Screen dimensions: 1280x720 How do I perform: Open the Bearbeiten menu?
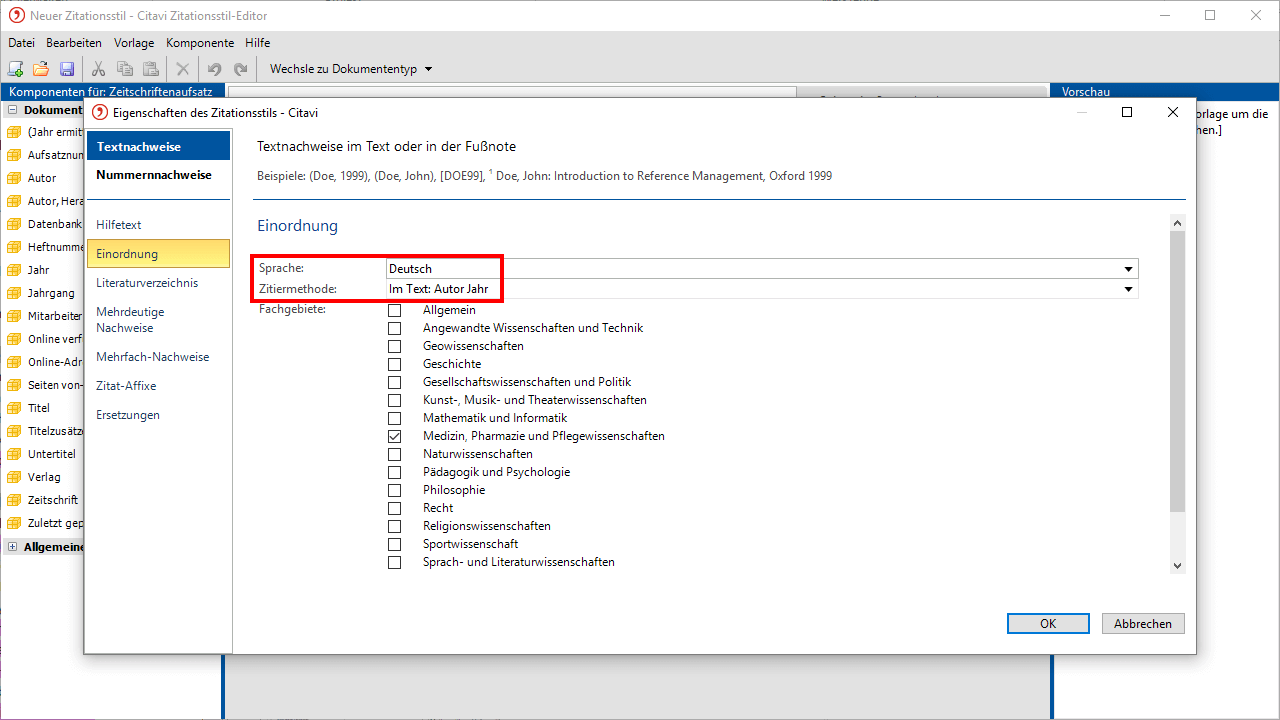[x=74, y=43]
